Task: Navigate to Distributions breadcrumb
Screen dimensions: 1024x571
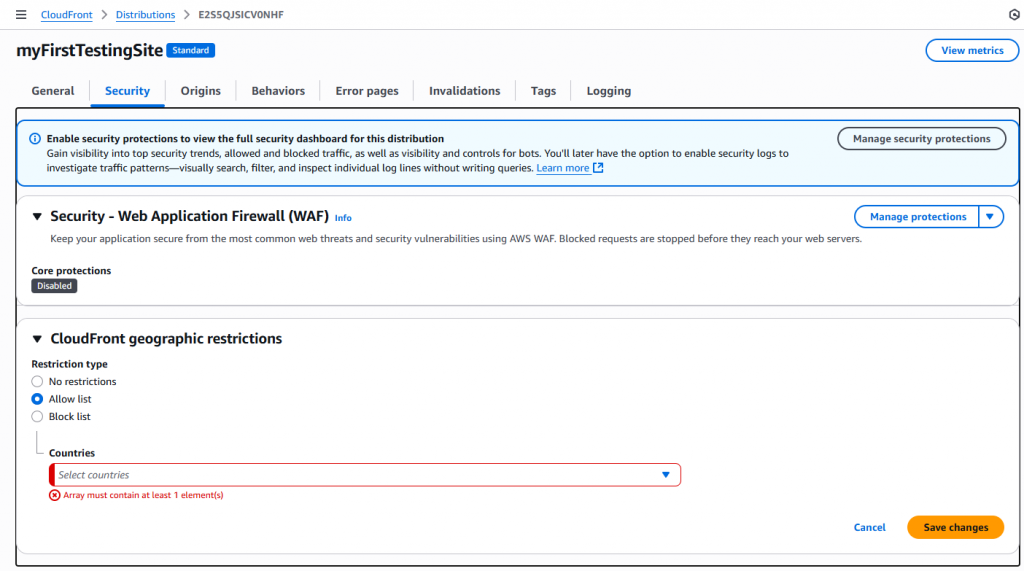Action: click(146, 14)
